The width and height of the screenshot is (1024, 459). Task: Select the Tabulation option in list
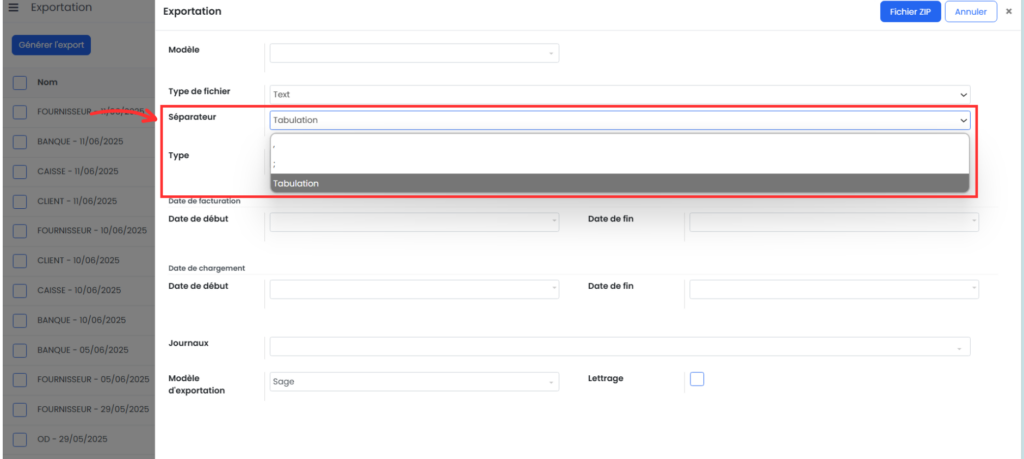(x=620, y=183)
